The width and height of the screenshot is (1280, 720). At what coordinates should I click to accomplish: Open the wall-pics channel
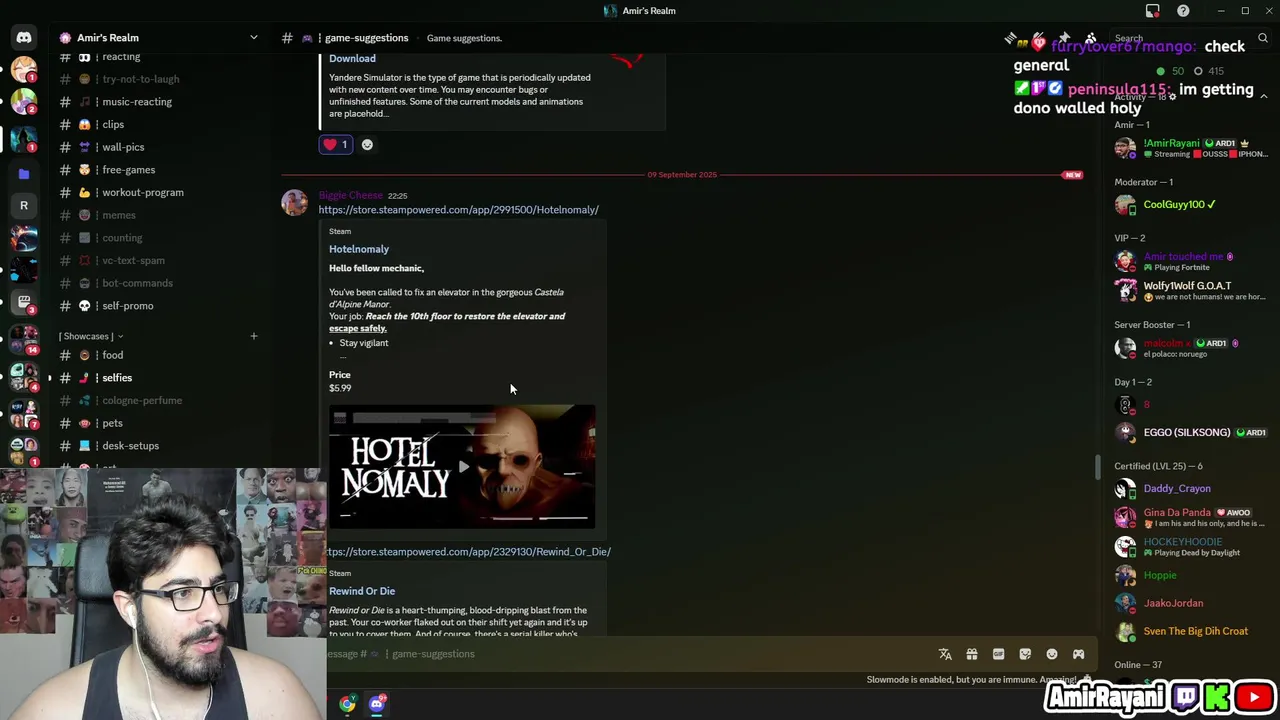pos(123,147)
